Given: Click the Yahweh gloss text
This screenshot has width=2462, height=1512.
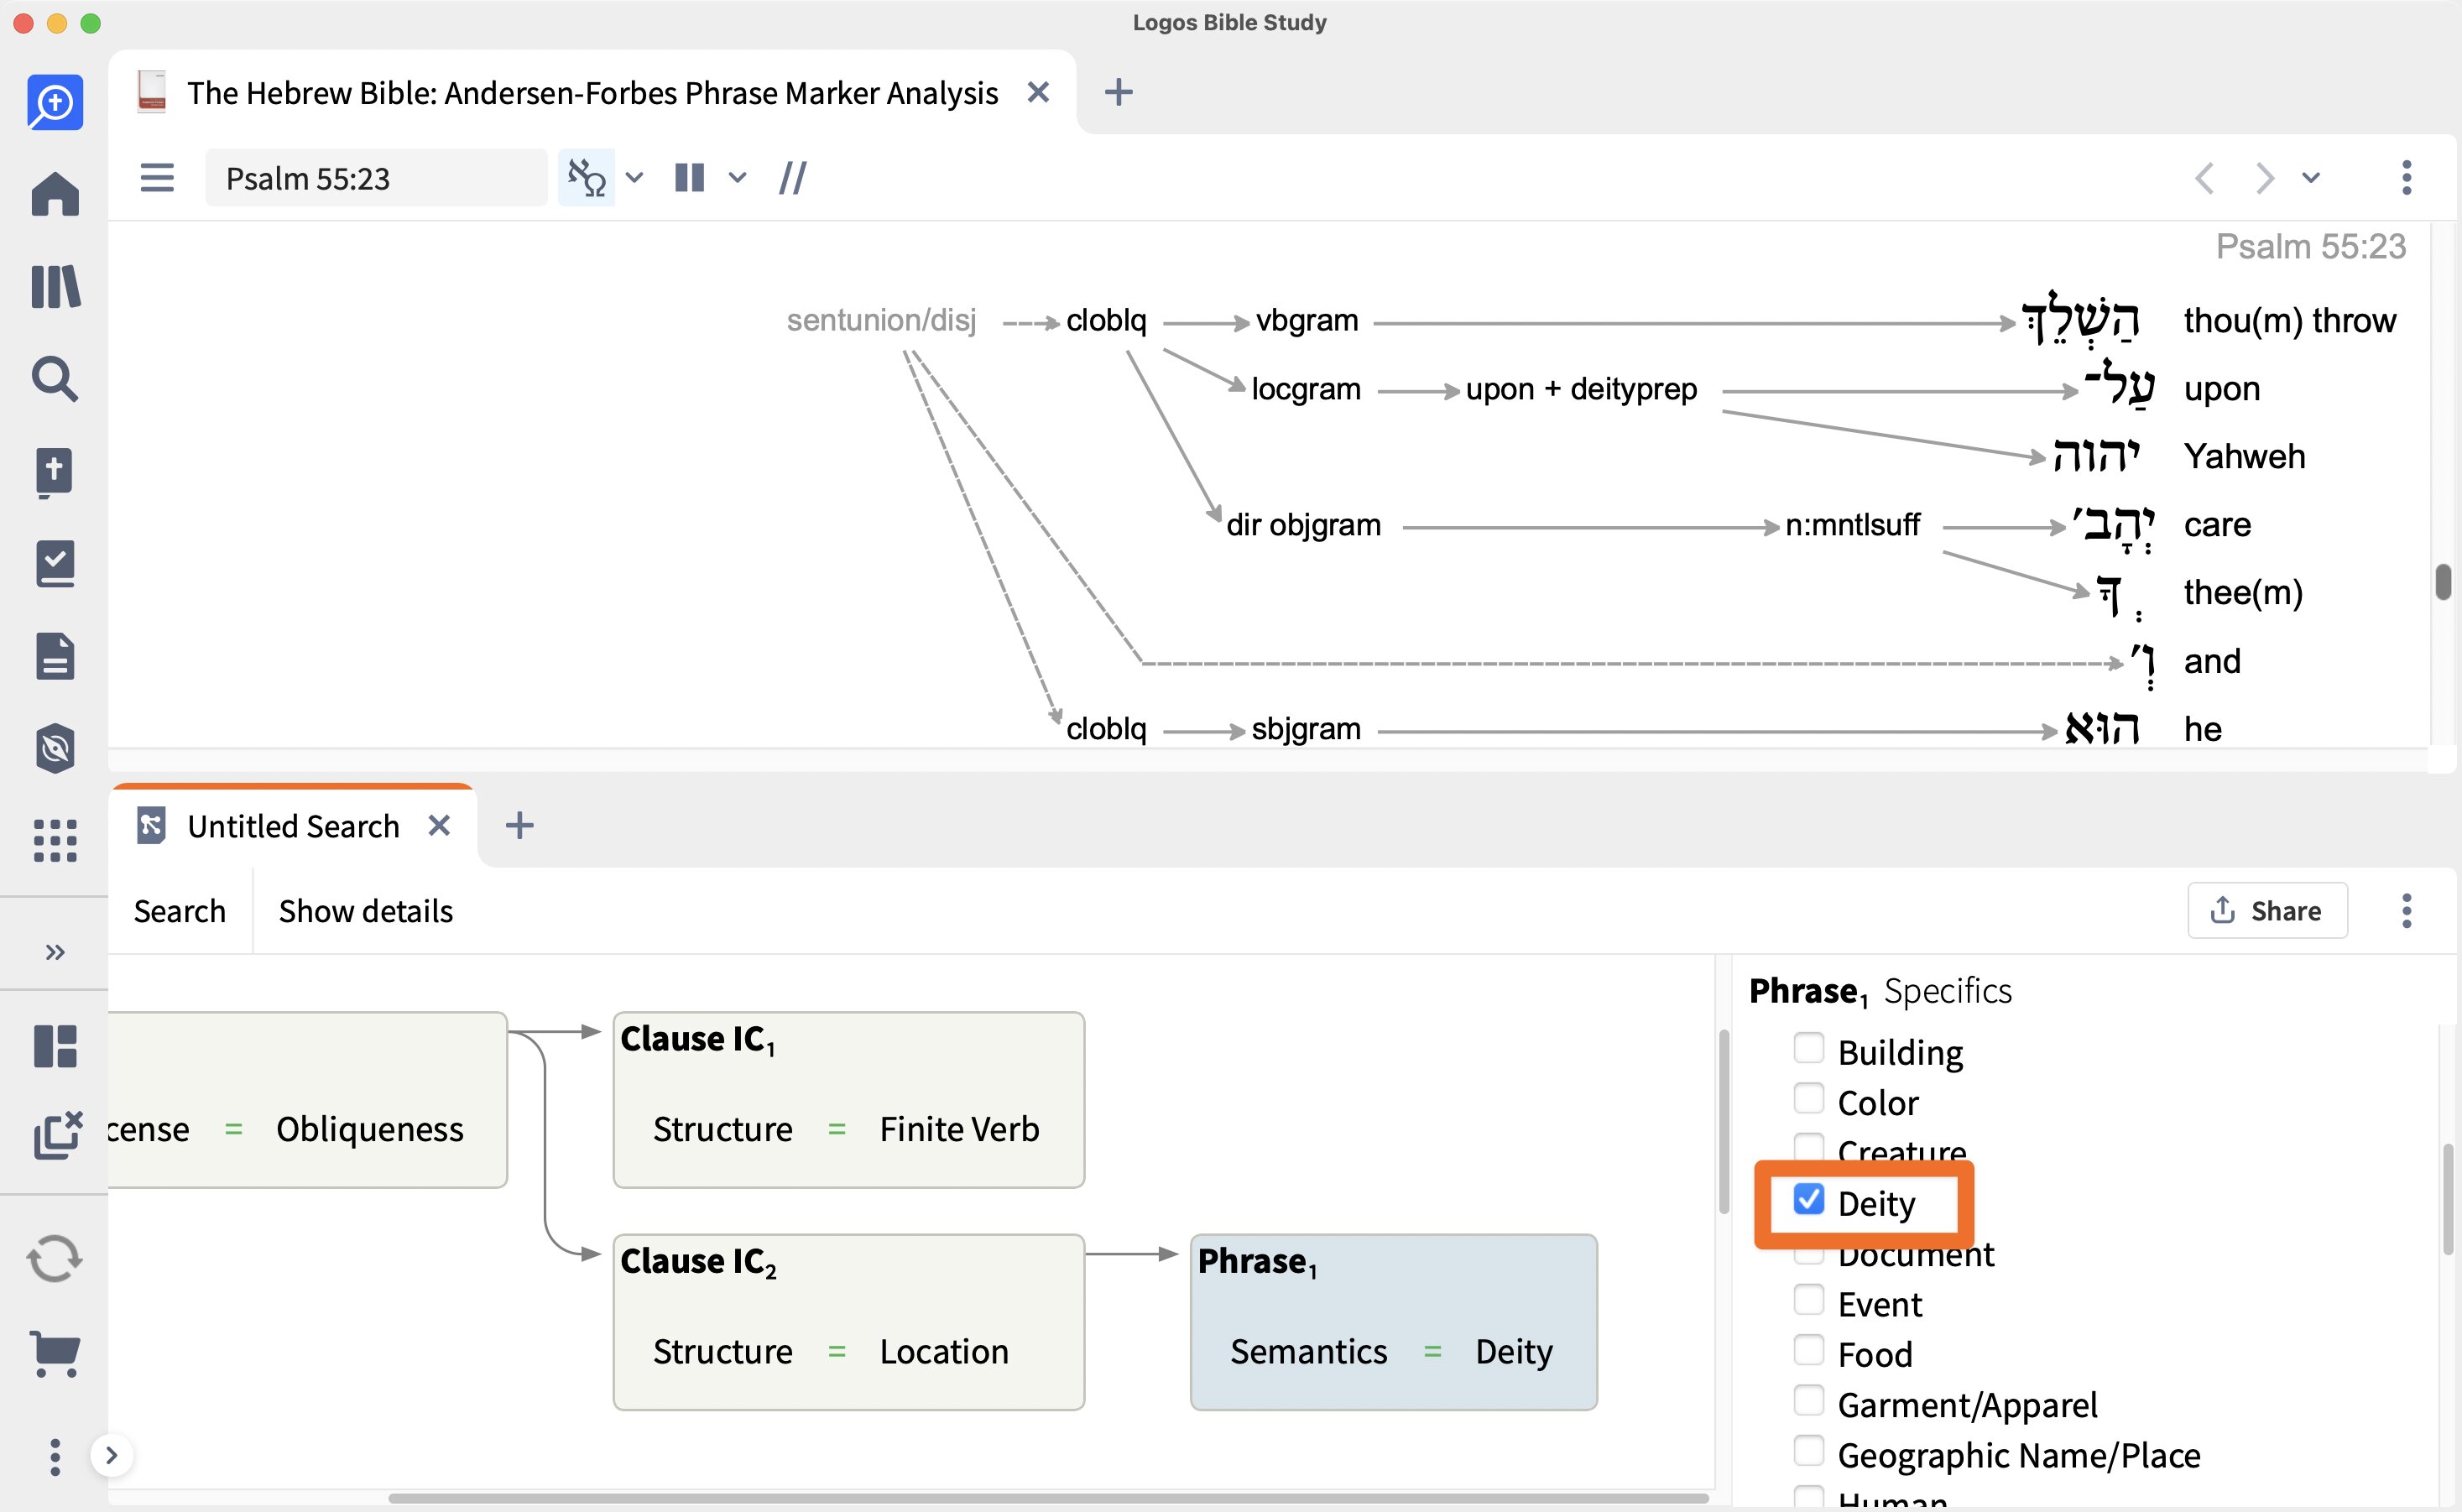Looking at the screenshot, I should point(2244,456).
